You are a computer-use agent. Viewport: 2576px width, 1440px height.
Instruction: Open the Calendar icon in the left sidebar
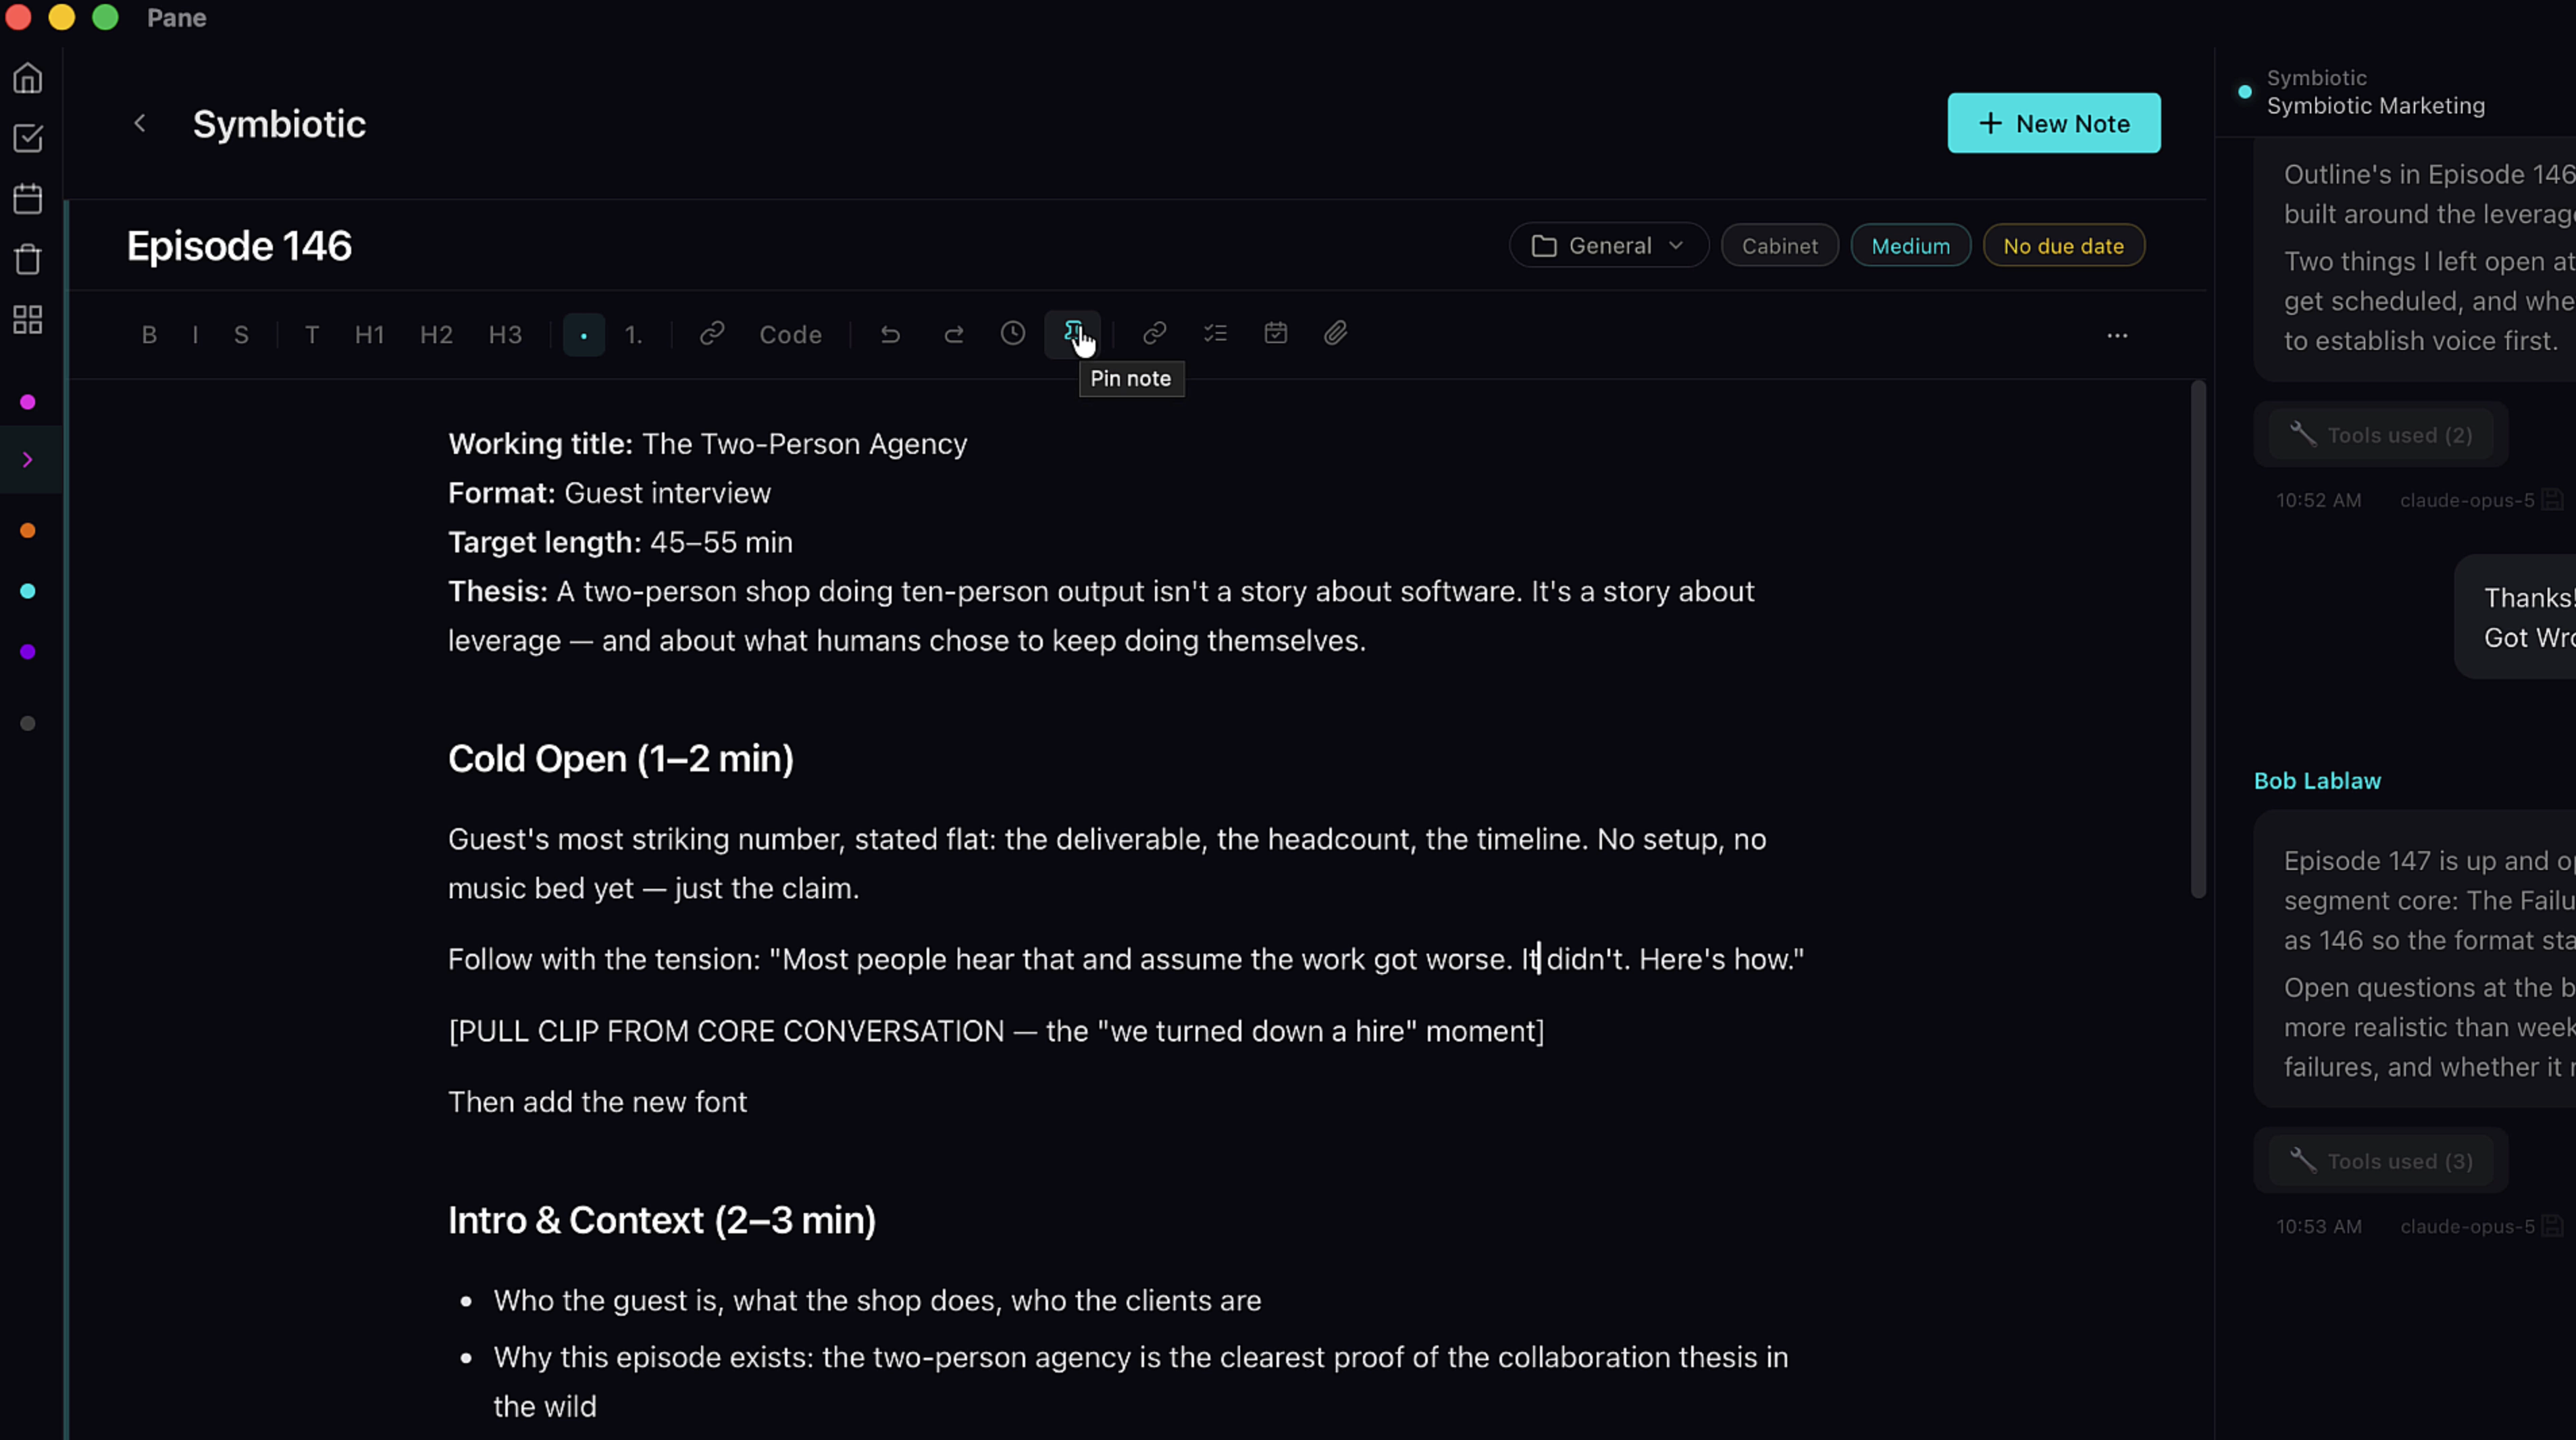28,199
